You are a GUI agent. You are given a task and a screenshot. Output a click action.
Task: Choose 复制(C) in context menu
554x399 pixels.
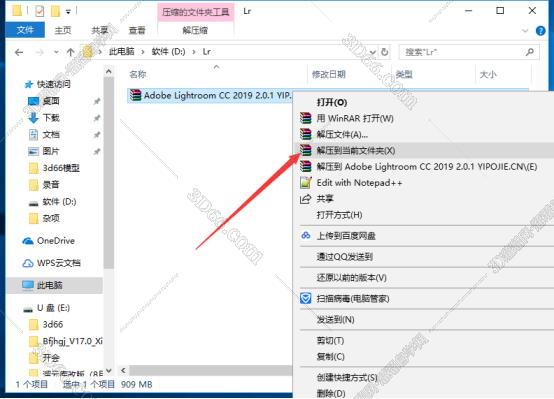(424, 356)
